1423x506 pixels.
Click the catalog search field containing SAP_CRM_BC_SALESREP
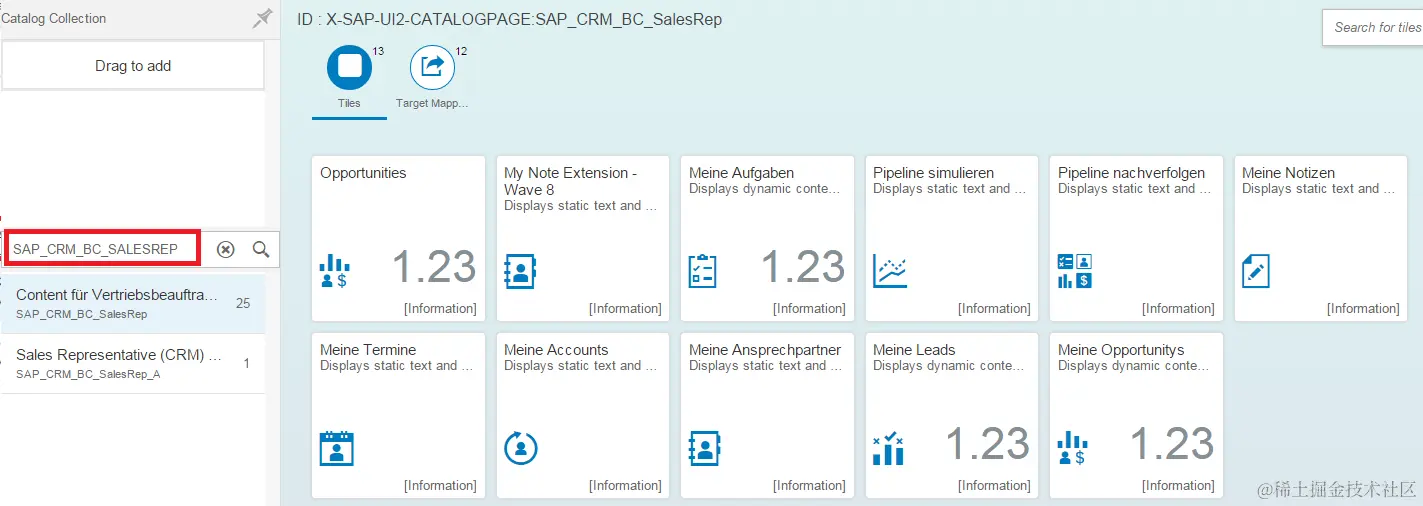104,249
